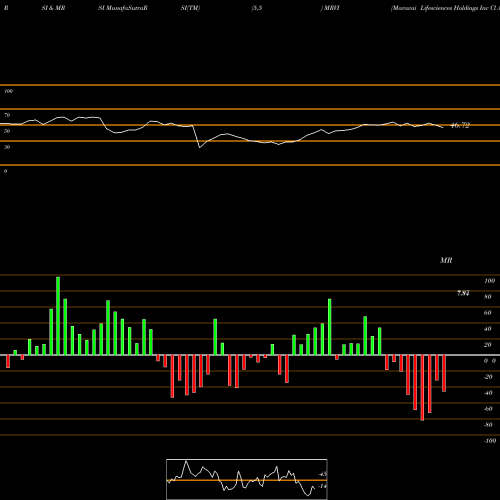500x500 pixels.
Task: Click the 'SI(TM)' header label
Action: (190, 8)
